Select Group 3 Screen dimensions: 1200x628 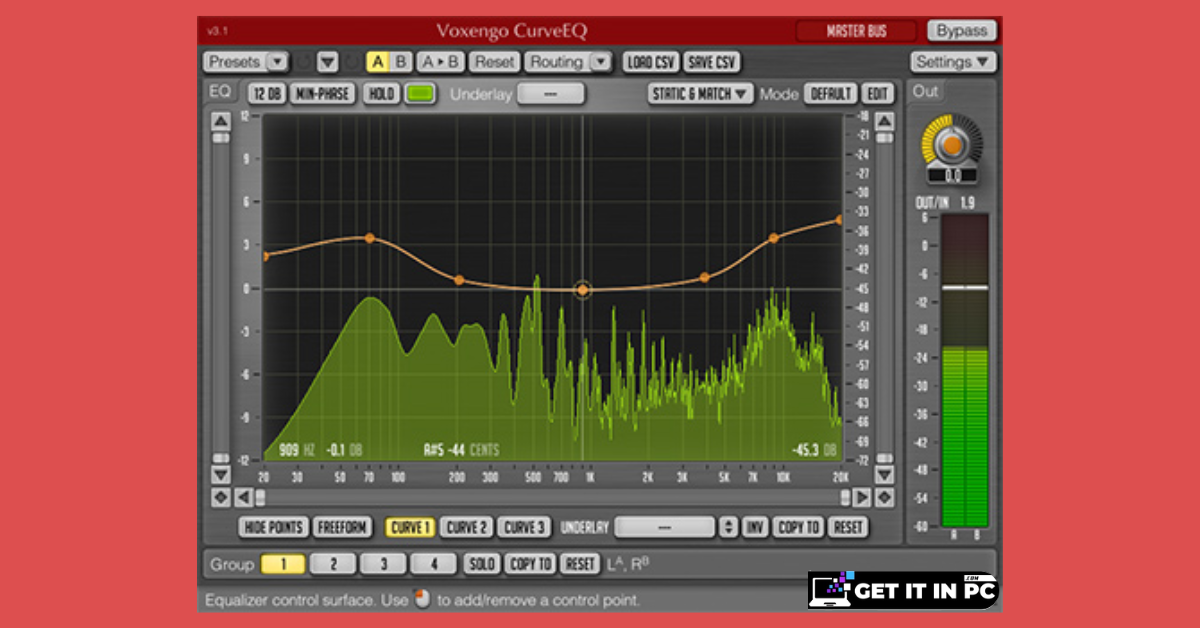[x=383, y=564]
